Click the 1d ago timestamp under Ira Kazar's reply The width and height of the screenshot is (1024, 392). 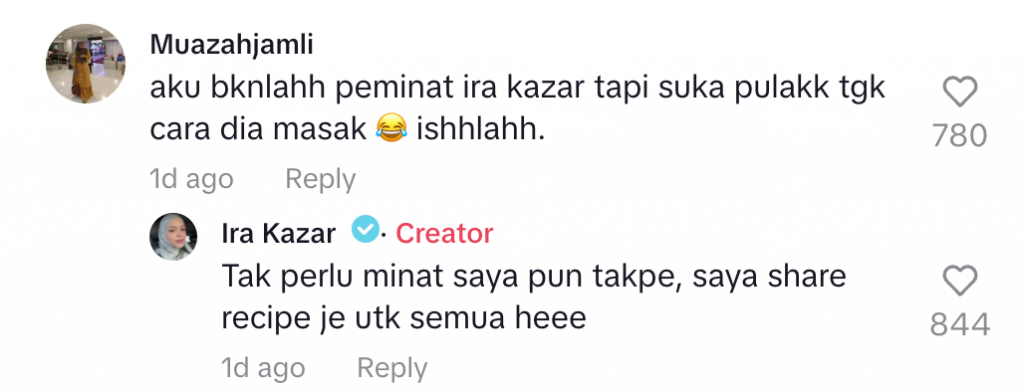(263, 368)
